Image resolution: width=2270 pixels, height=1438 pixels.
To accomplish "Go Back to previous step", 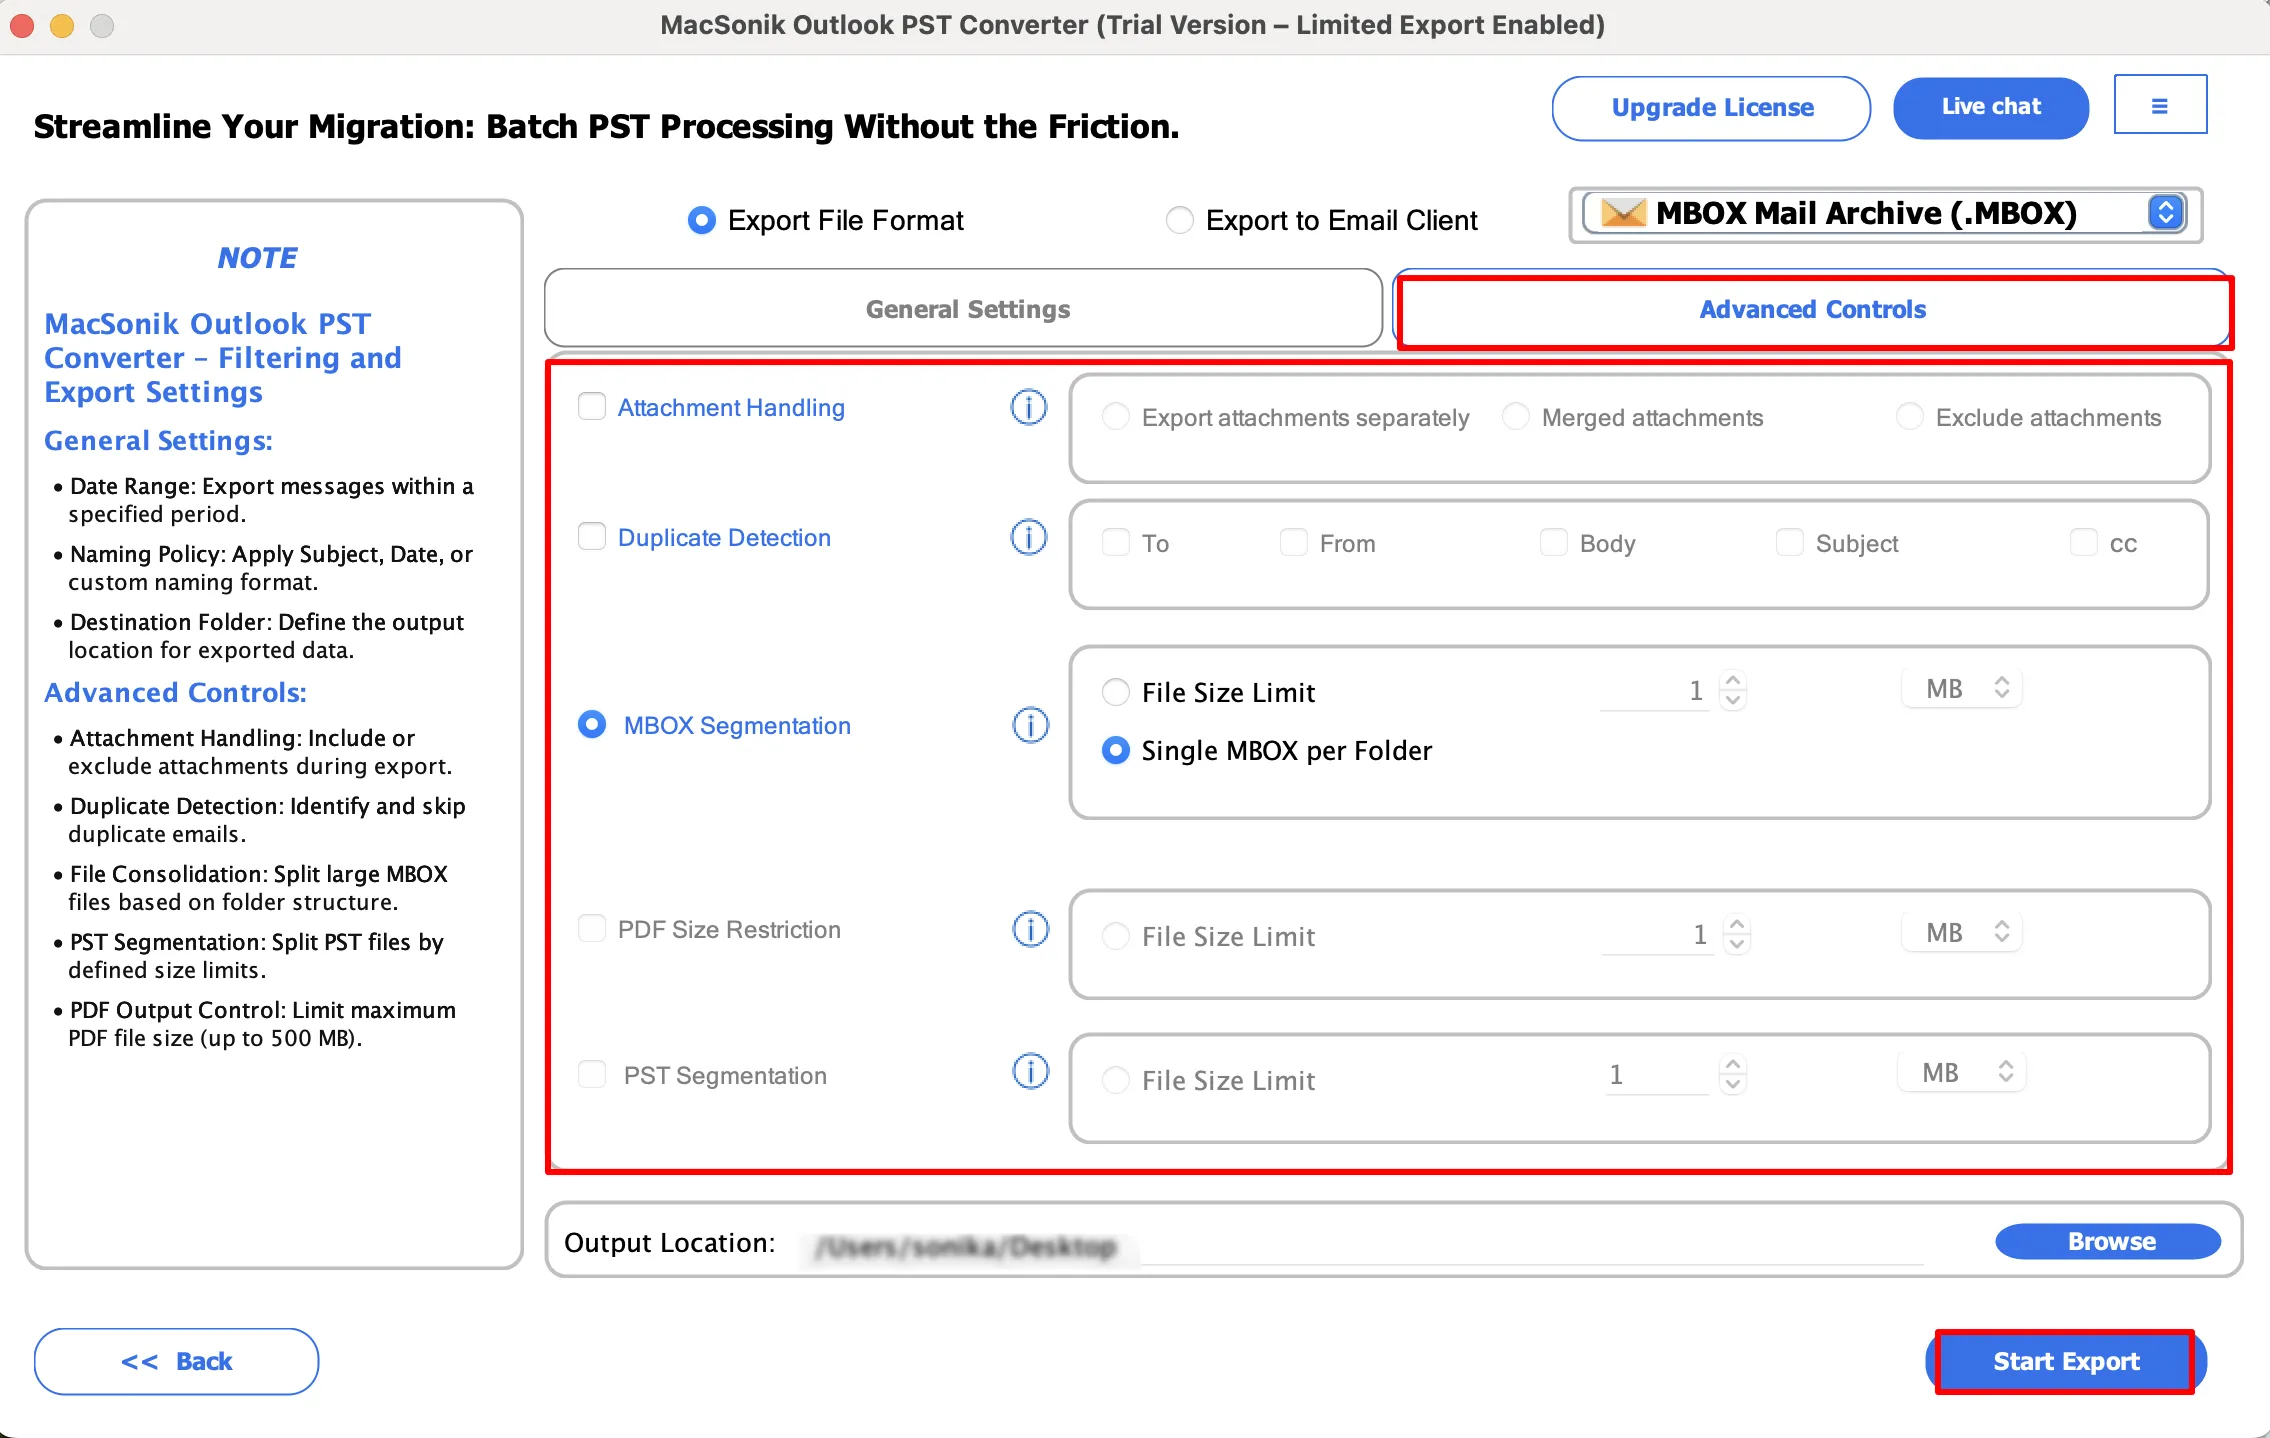I will (176, 1361).
